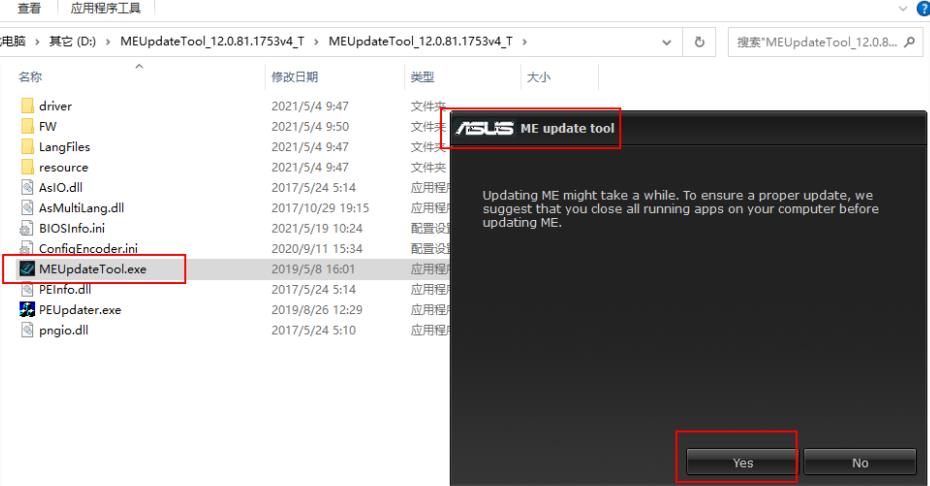Click the AsMultiLang.dll file name

pos(81,208)
